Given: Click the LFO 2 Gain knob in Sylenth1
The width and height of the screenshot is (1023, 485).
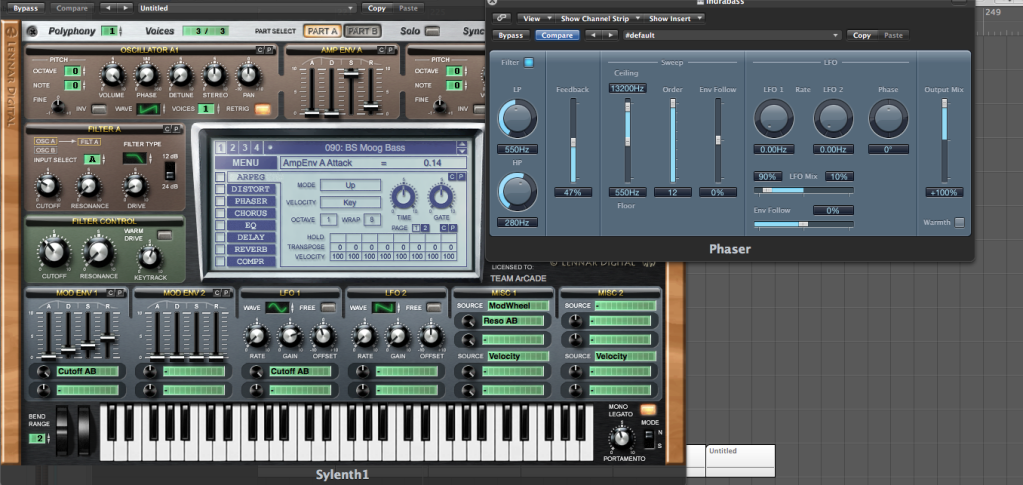Looking at the screenshot, I should [397, 337].
